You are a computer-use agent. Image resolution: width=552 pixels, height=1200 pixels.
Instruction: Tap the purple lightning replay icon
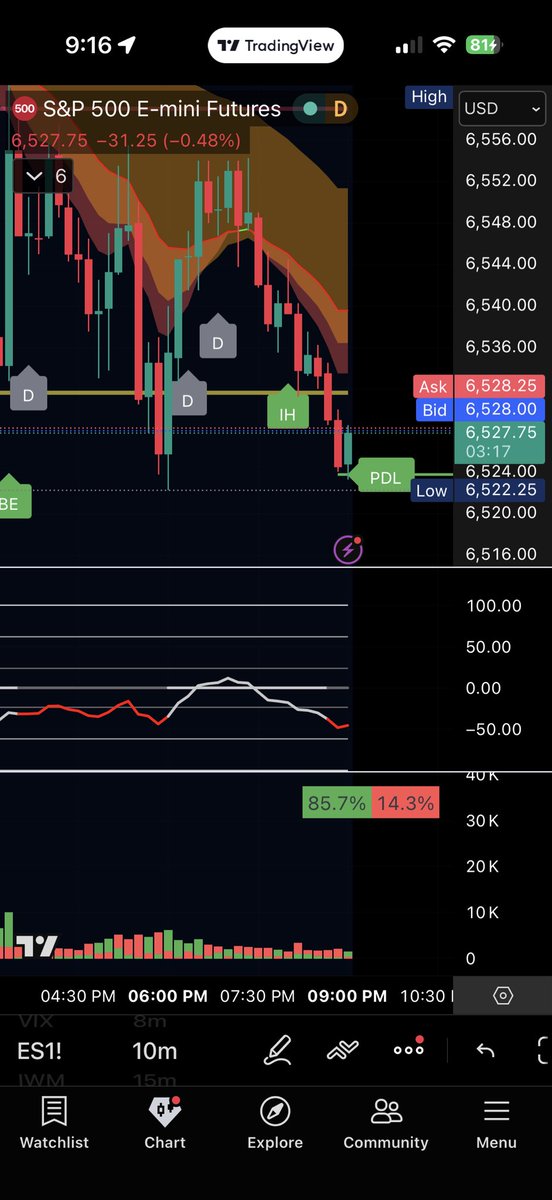pos(347,548)
